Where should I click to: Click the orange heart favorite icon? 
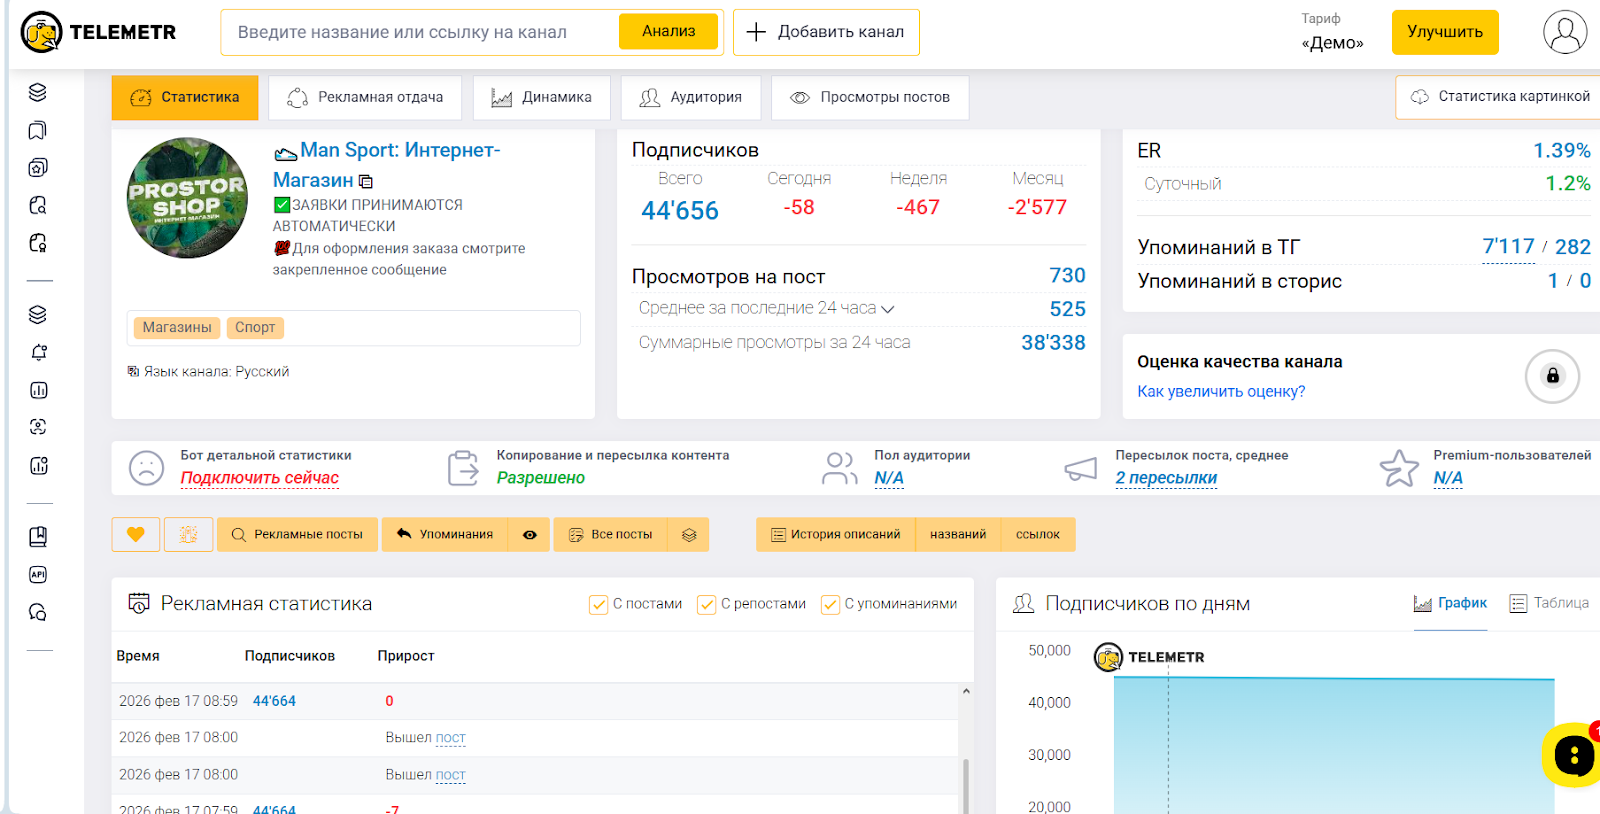(135, 534)
